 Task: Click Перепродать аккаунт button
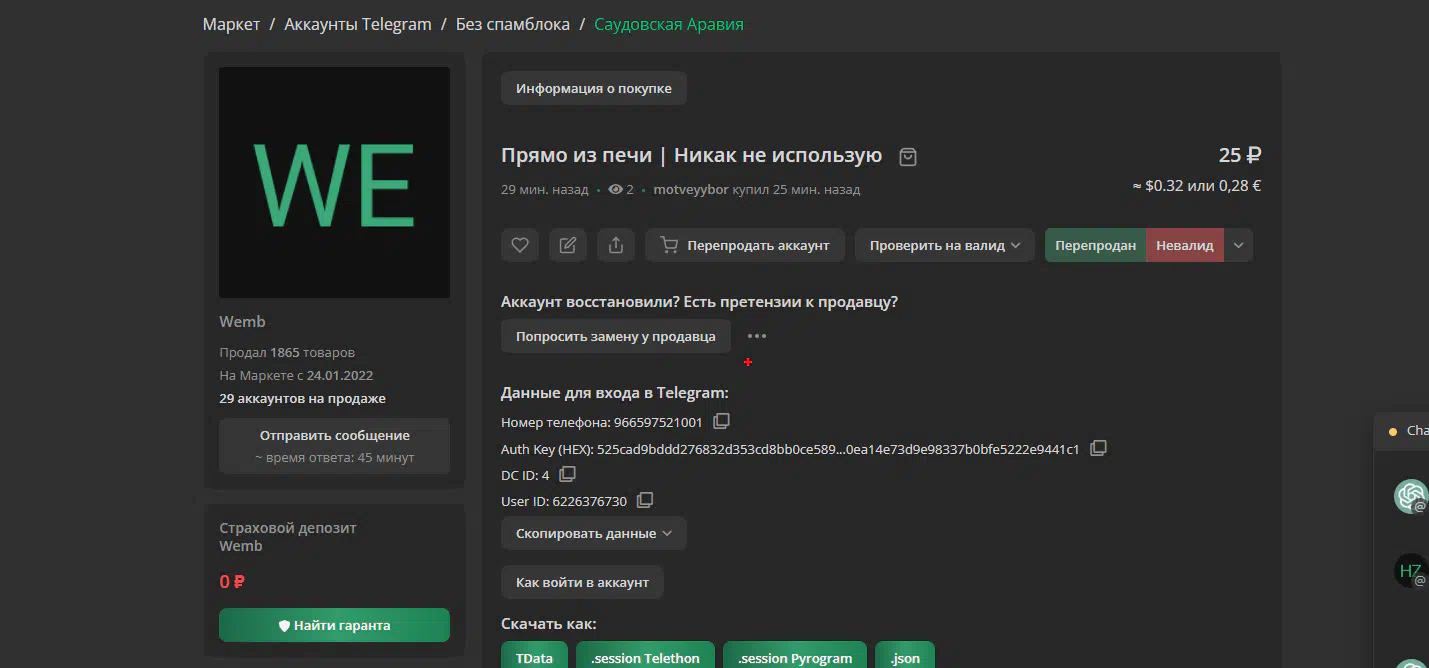click(745, 245)
